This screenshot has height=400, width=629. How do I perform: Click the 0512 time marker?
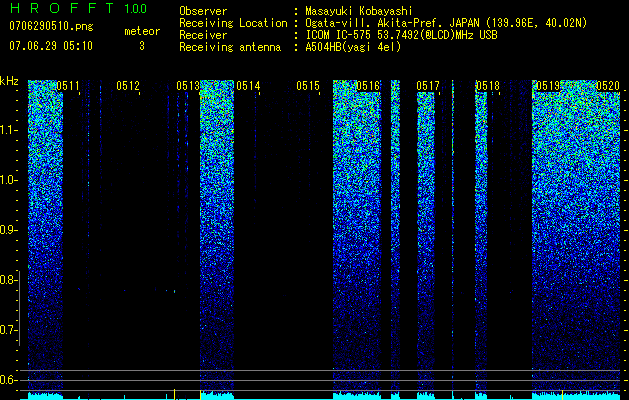point(128,86)
